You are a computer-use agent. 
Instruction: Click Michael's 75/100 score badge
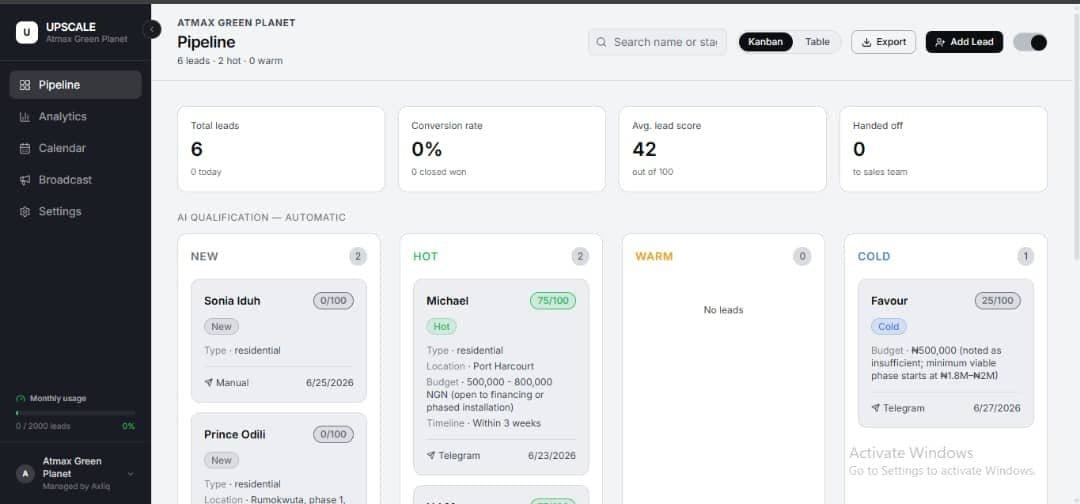coord(553,301)
